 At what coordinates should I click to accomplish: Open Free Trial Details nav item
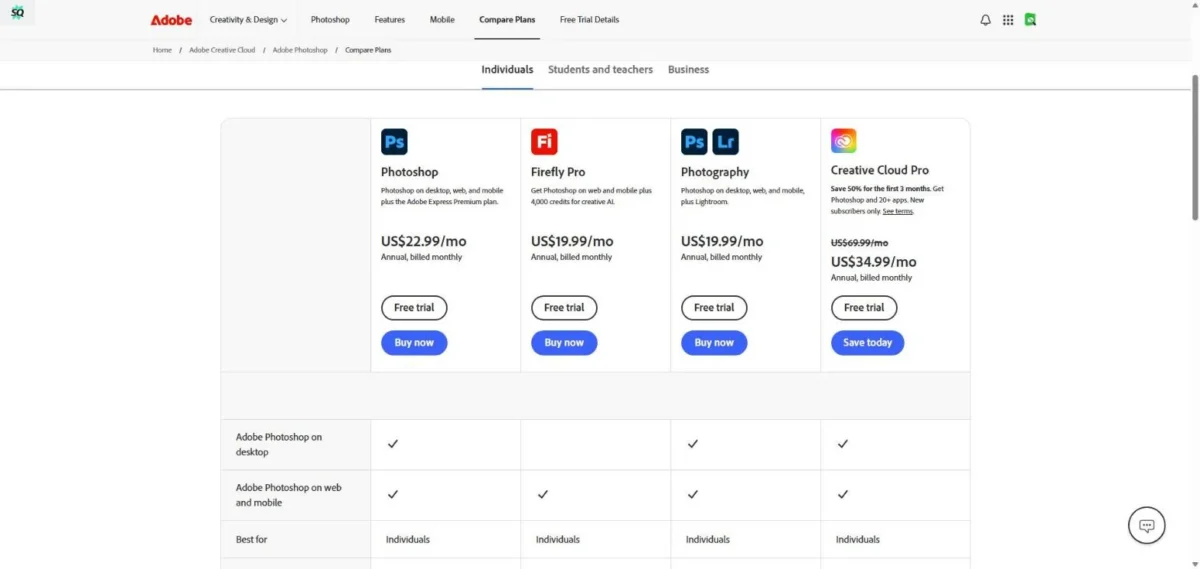coord(589,20)
